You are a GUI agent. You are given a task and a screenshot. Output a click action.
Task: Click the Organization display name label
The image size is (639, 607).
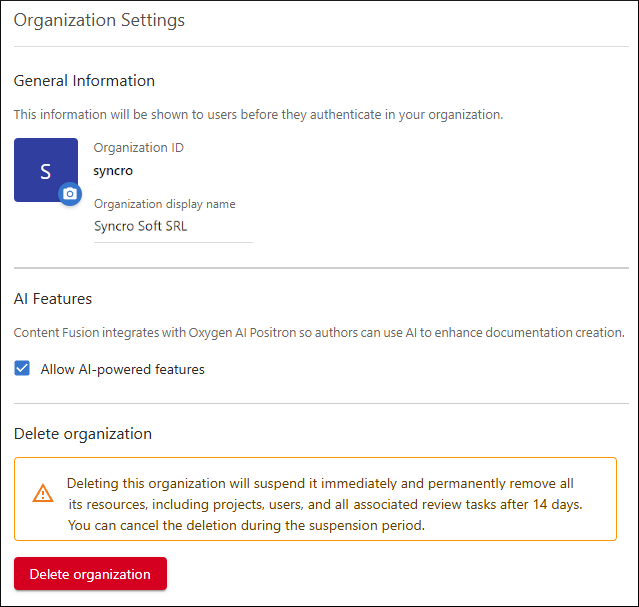pyautogui.click(x=164, y=204)
